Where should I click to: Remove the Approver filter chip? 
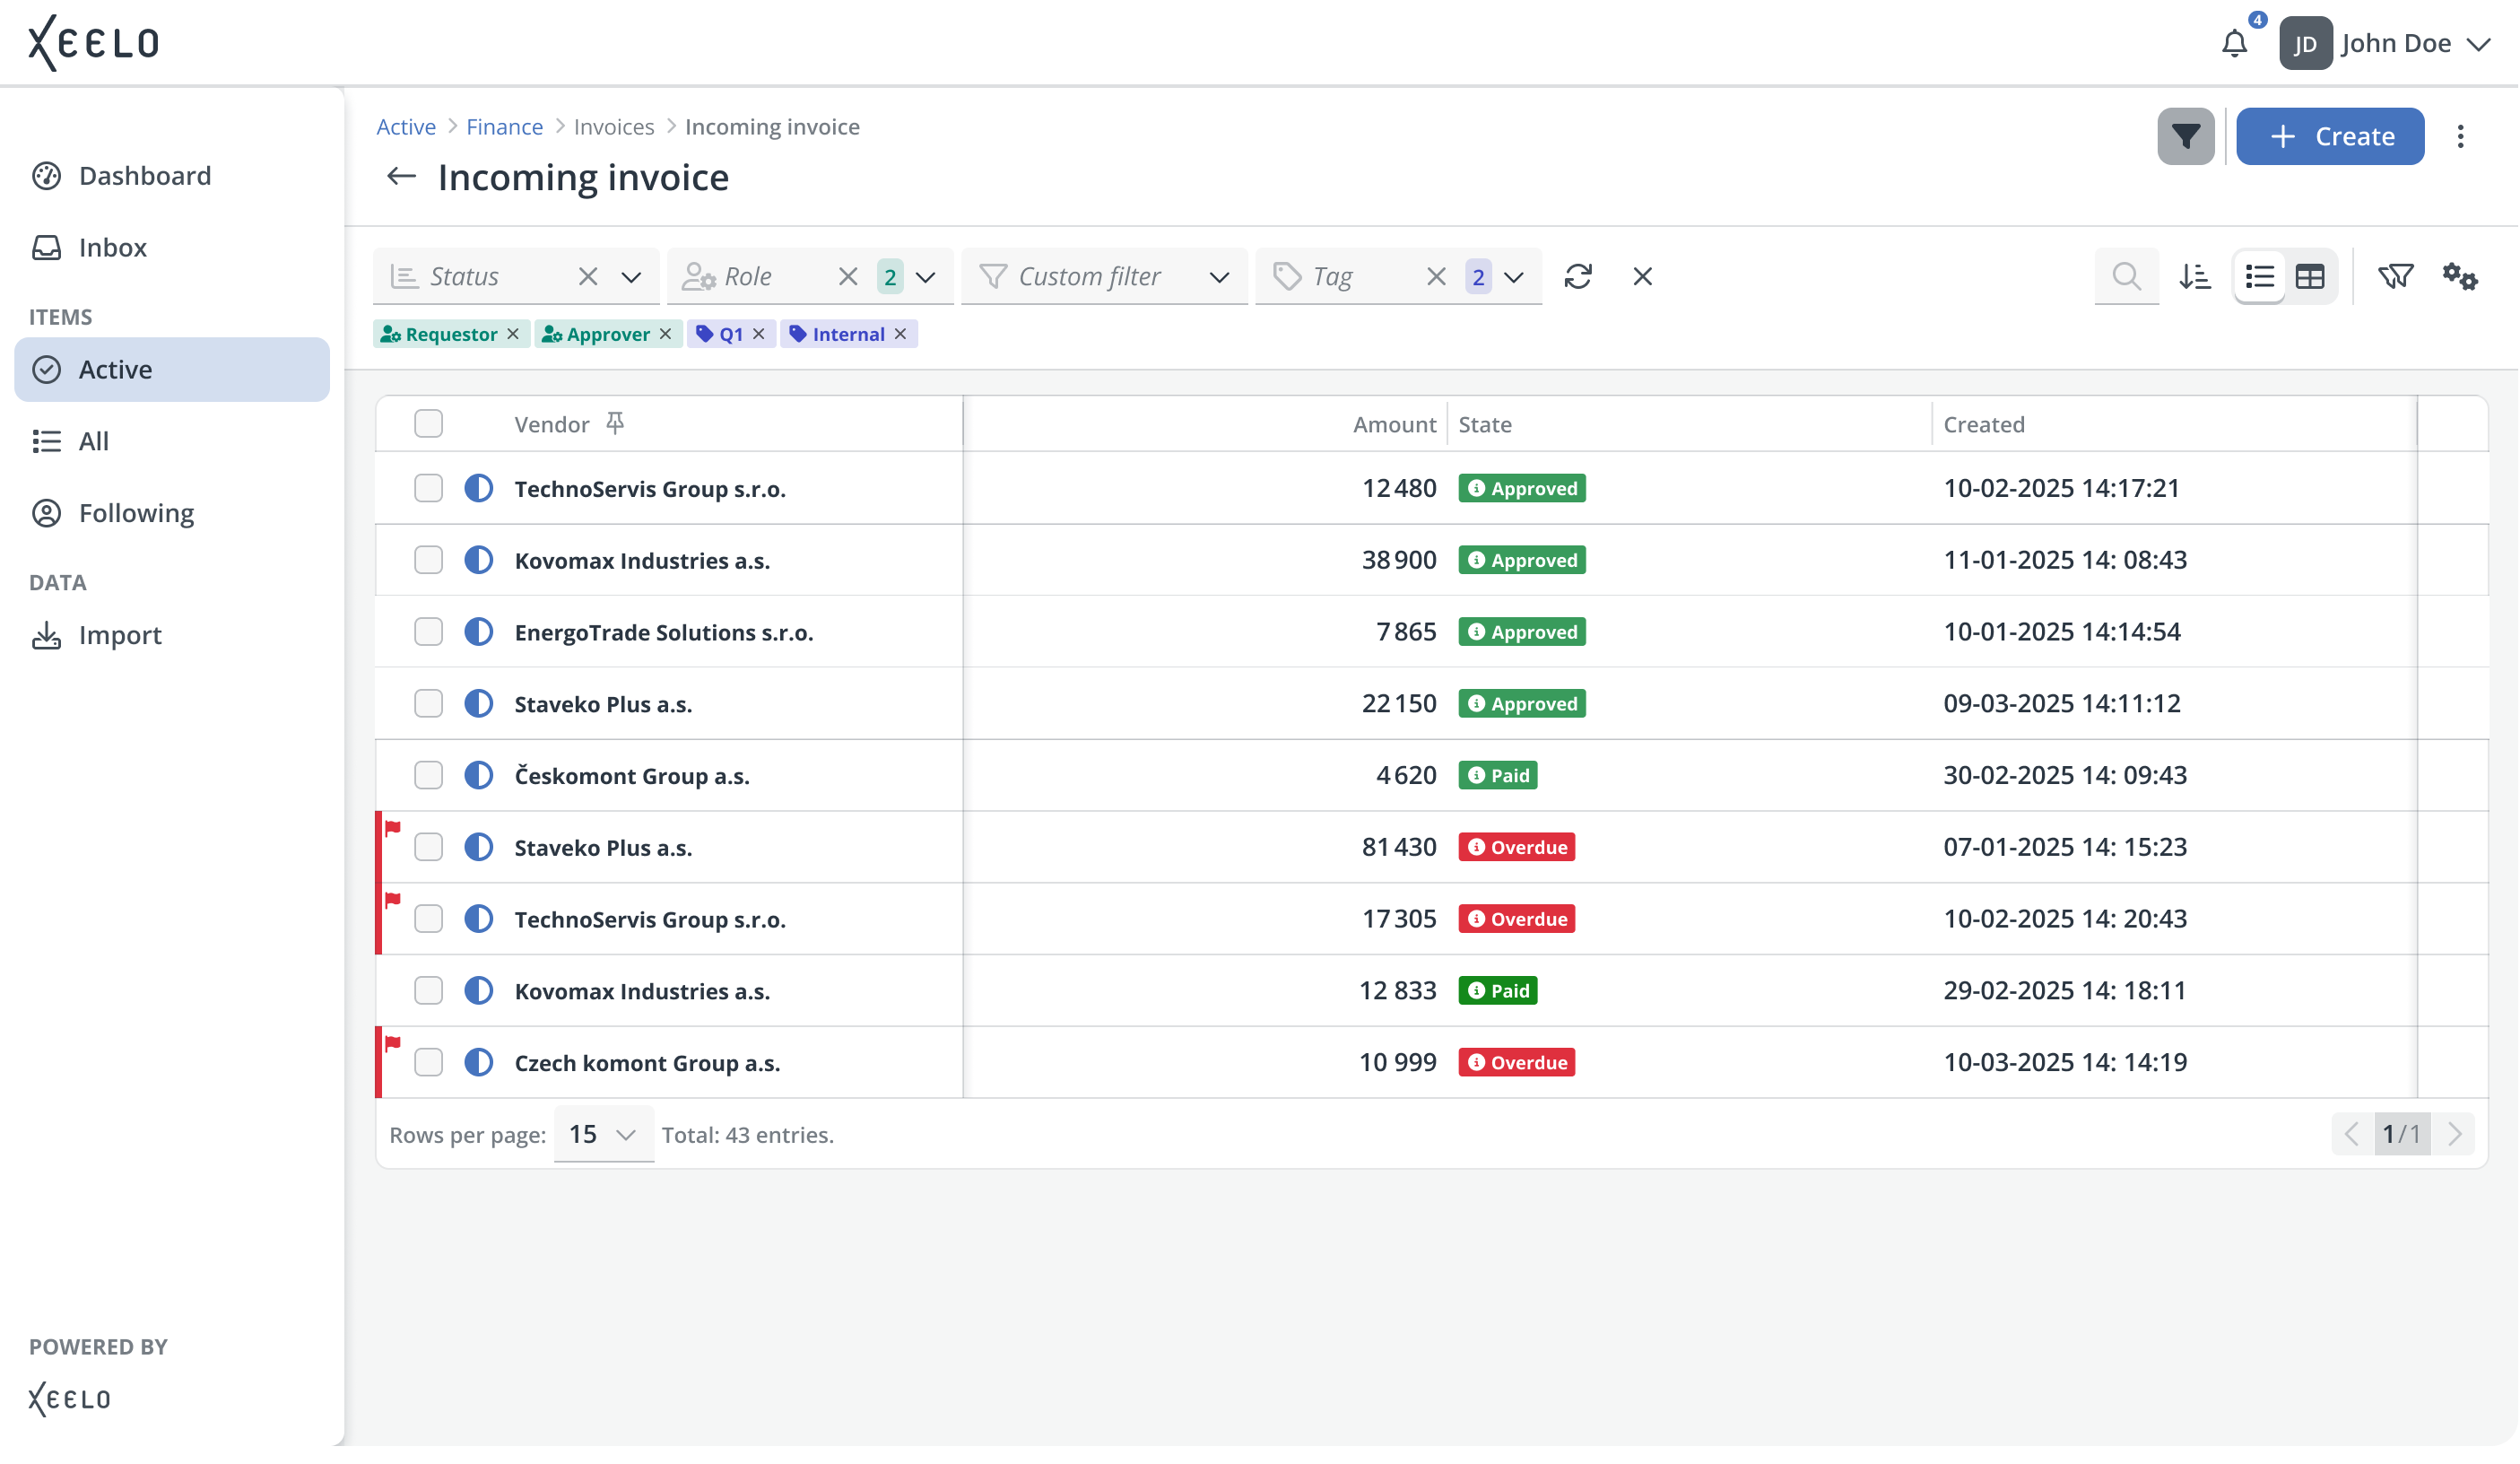[666, 334]
